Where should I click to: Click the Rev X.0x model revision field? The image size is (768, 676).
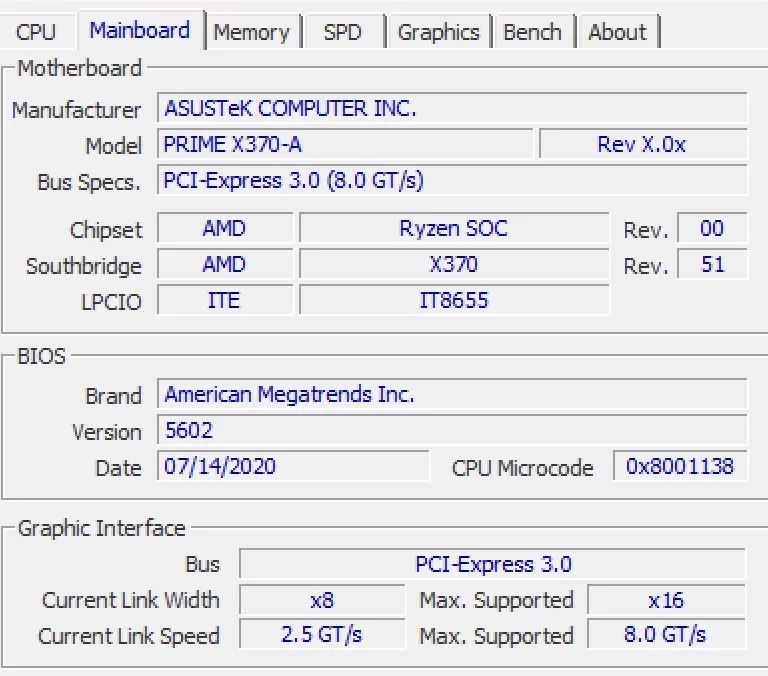[x=643, y=144]
